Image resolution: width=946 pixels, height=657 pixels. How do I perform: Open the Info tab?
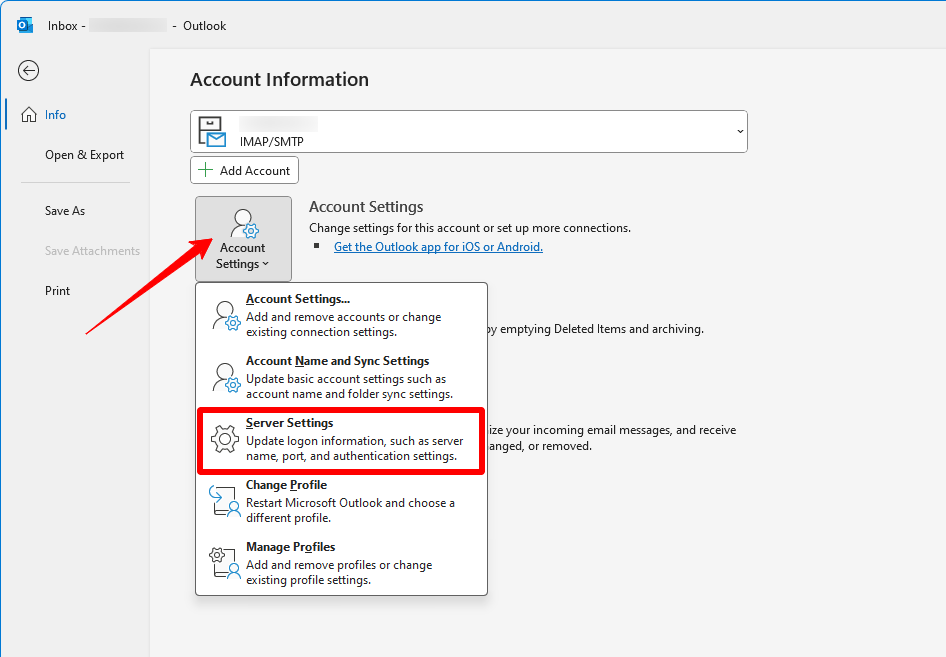[x=55, y=115]
